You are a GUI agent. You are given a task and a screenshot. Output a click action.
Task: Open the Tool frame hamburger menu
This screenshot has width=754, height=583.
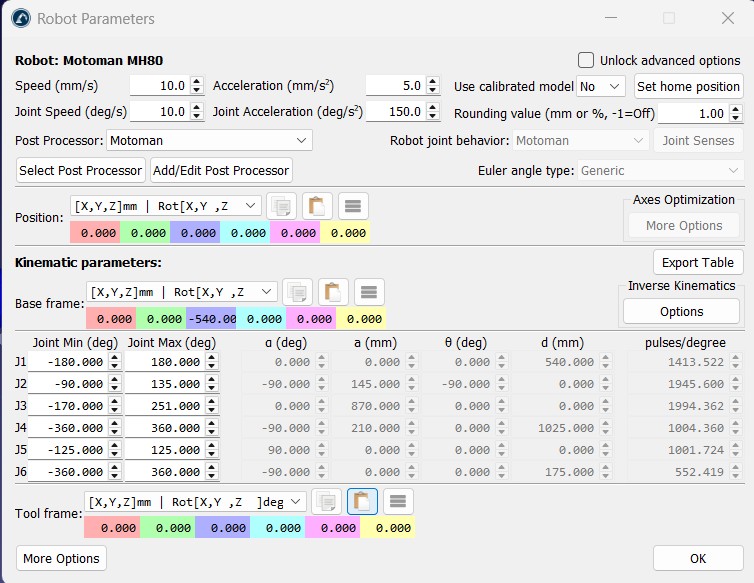(397, 501)
